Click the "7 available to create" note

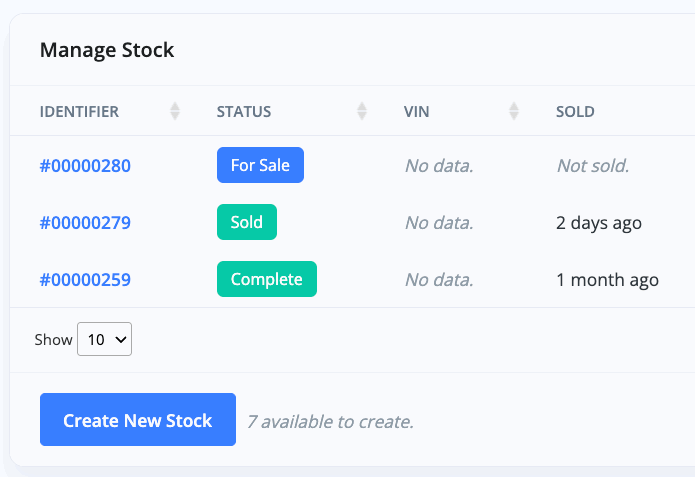tap(330, 421)
